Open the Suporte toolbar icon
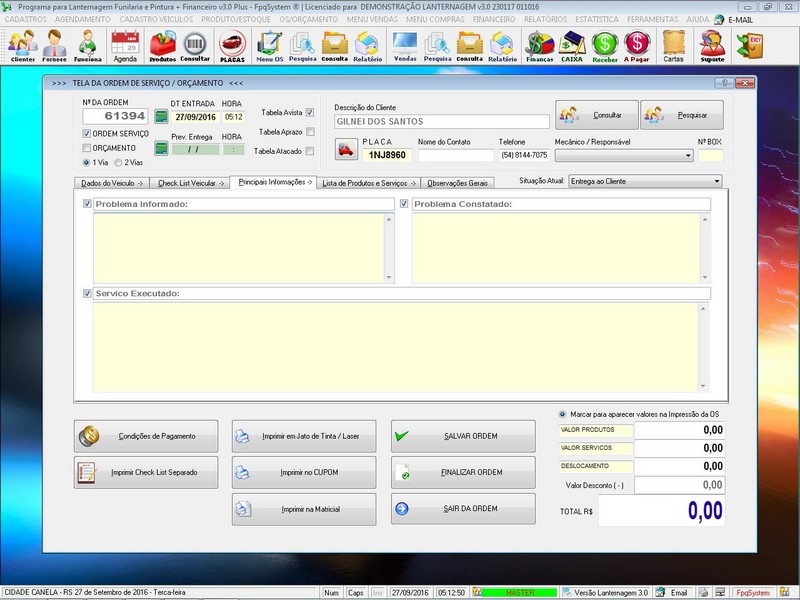This screenshot has height=600, width=800. pos(712,45)
